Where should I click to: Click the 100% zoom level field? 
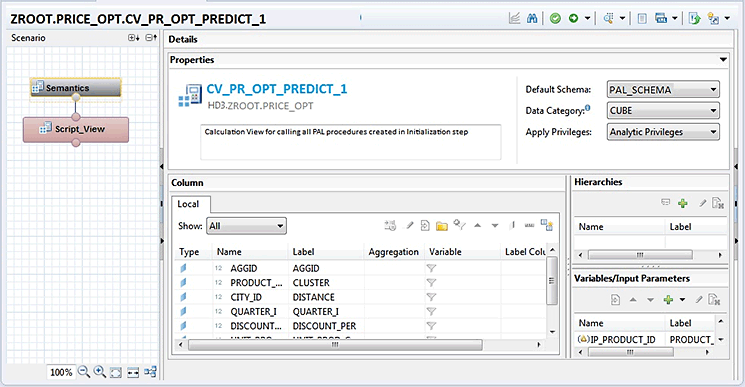point(61,372)
